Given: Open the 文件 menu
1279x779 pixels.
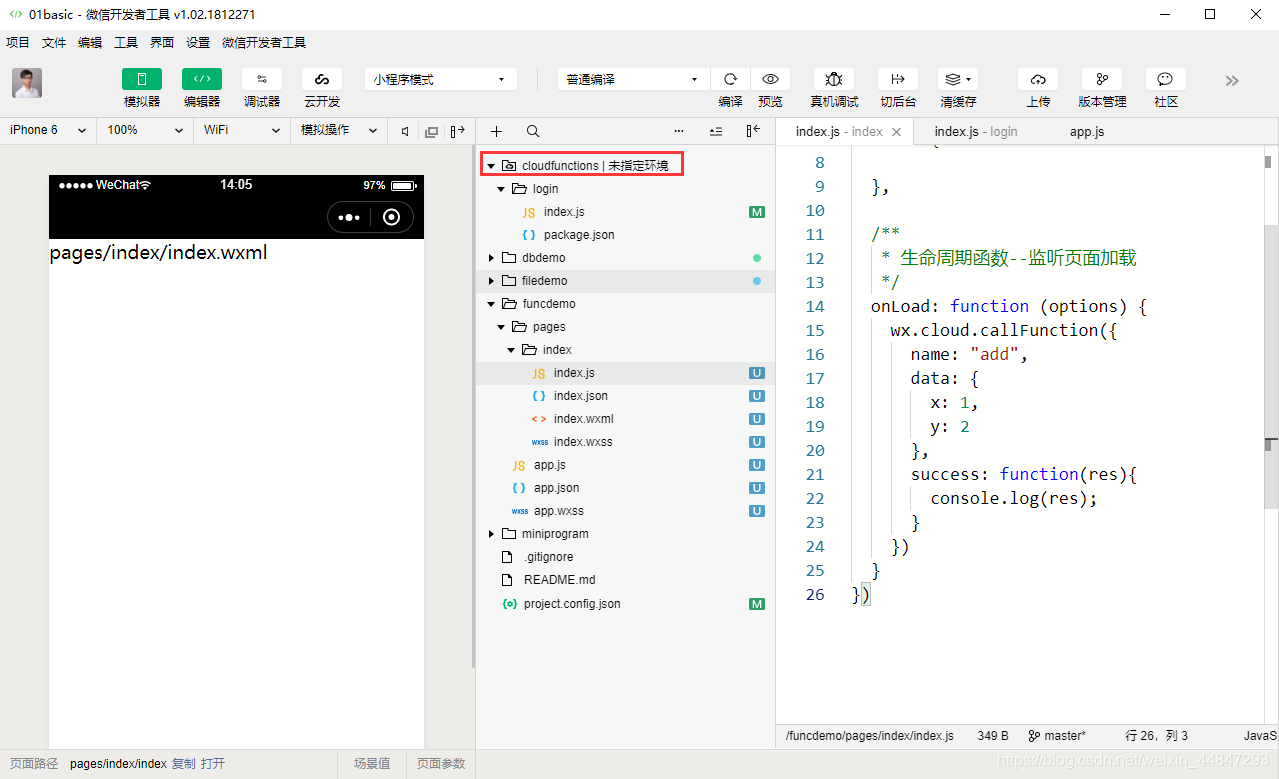Looking at the screenshot, I should pyautogui.click(x=54, y=43).
